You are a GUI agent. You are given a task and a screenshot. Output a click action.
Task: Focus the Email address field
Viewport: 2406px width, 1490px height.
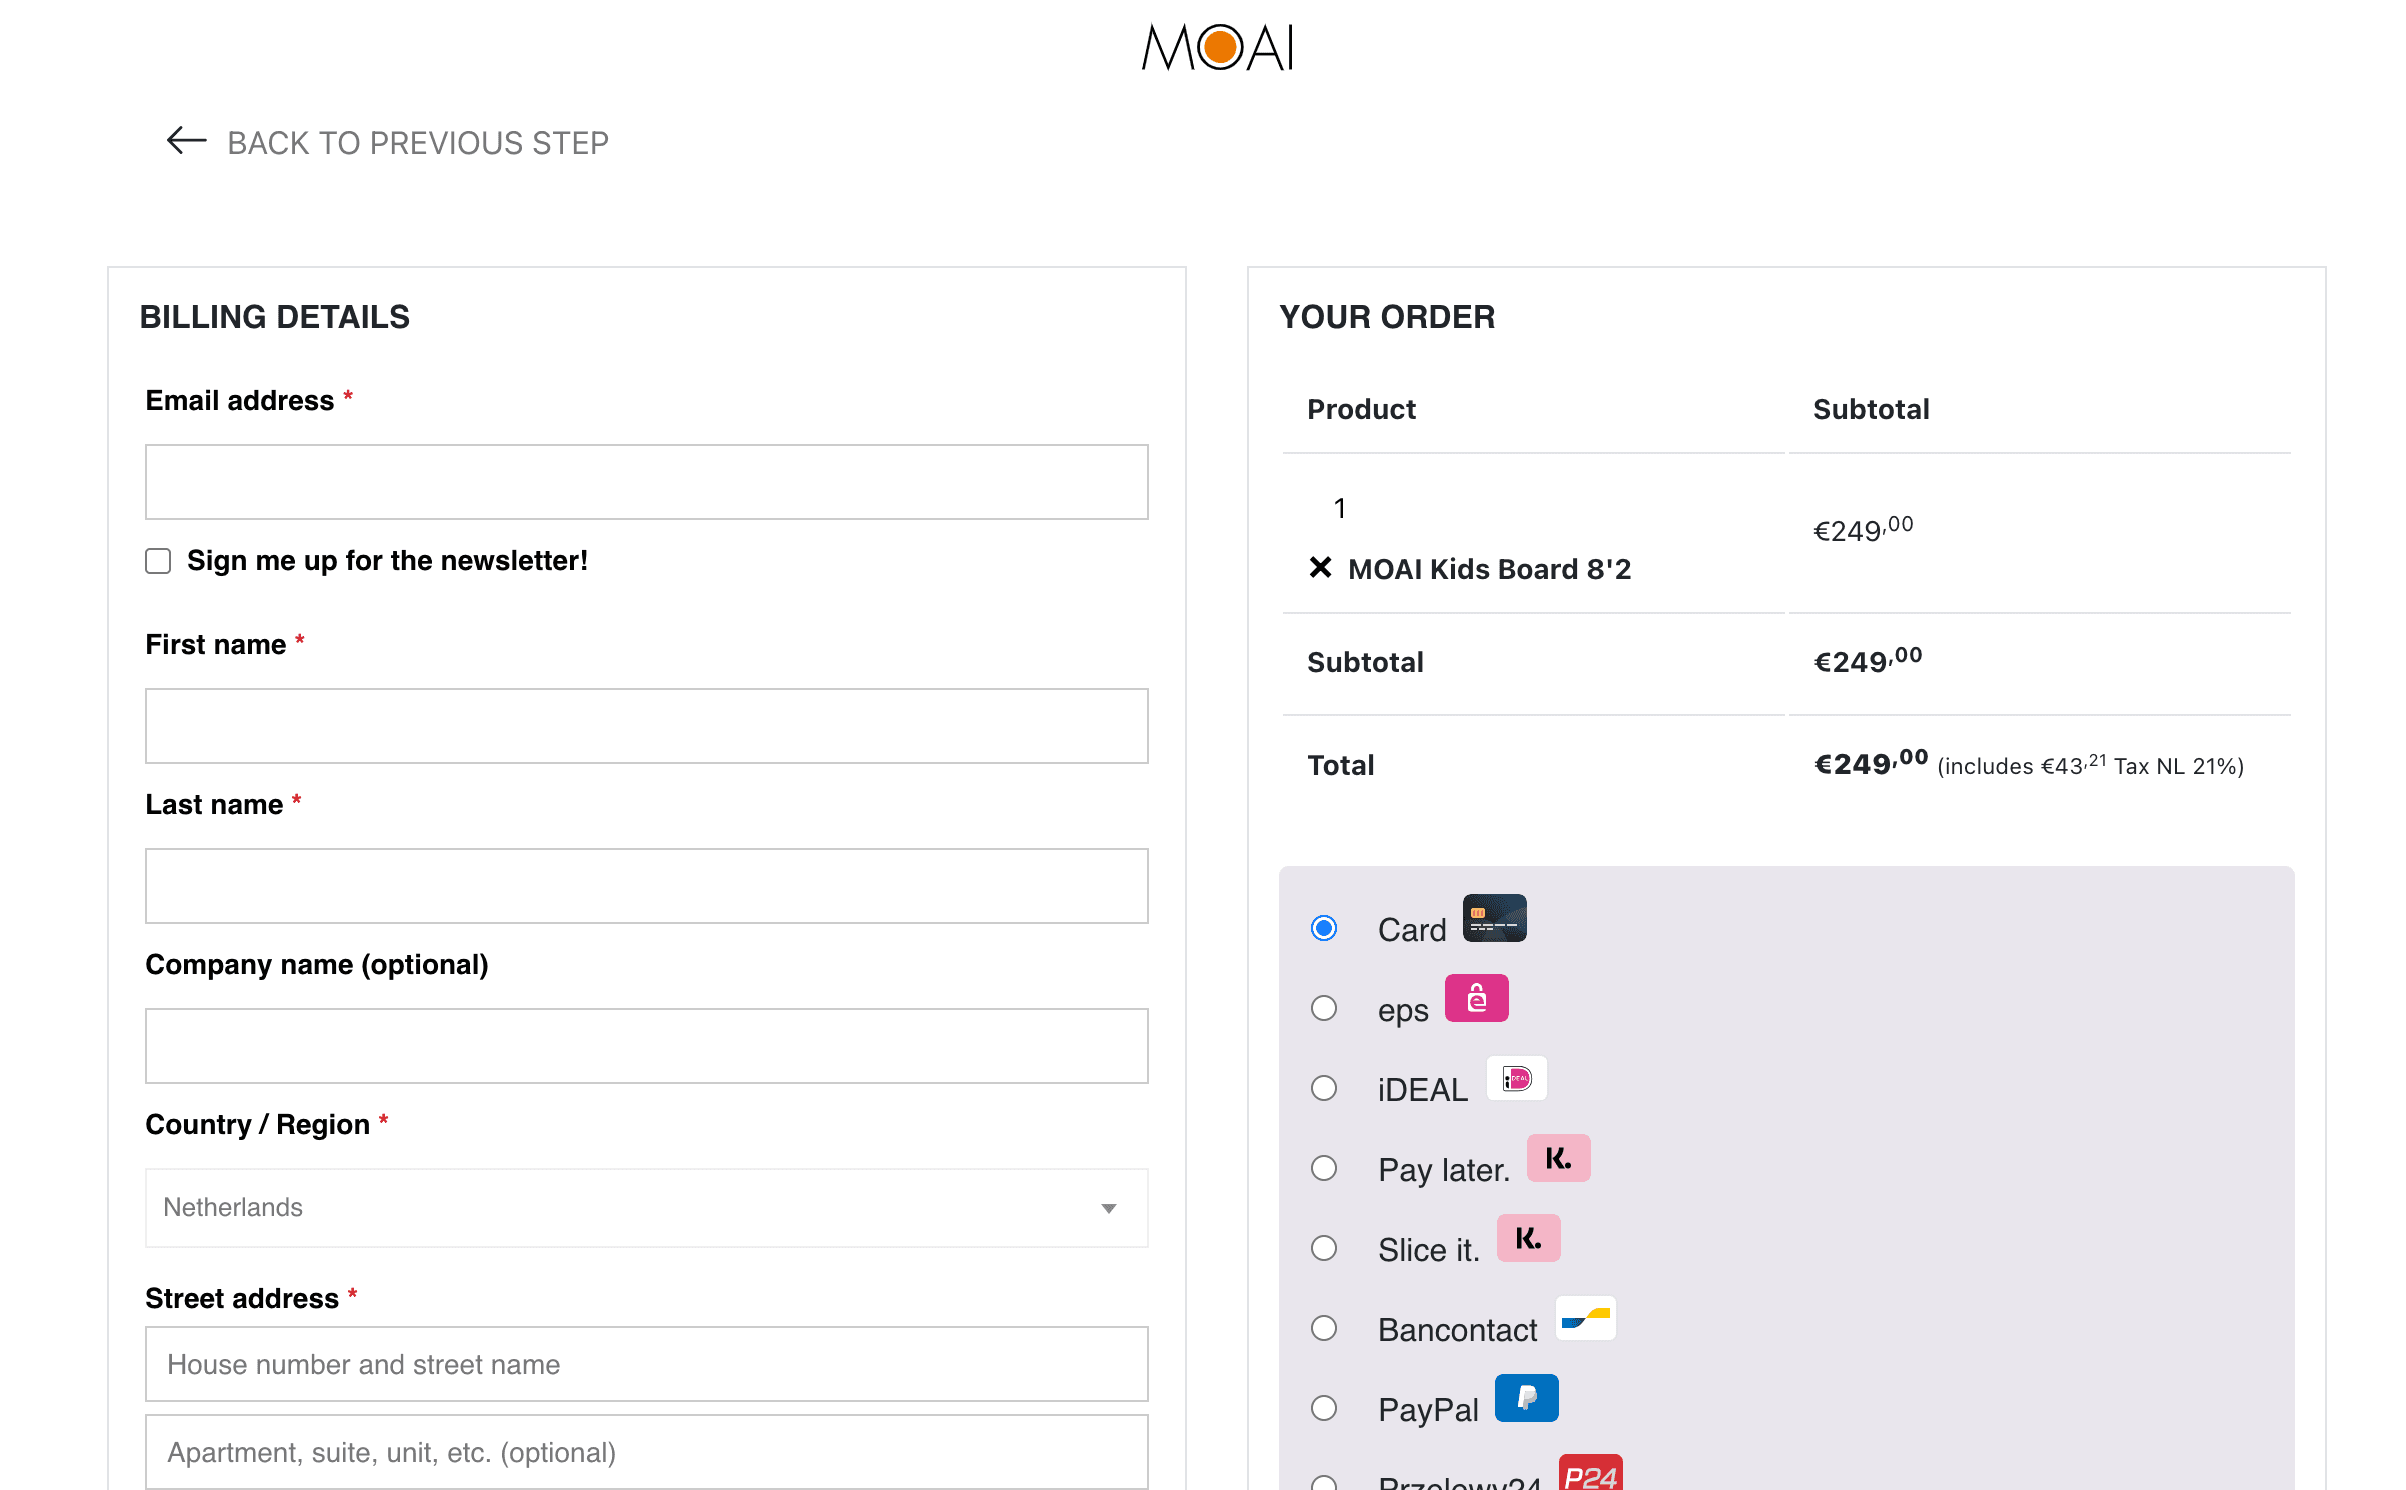pyautogui.click(x=646, y=482)
